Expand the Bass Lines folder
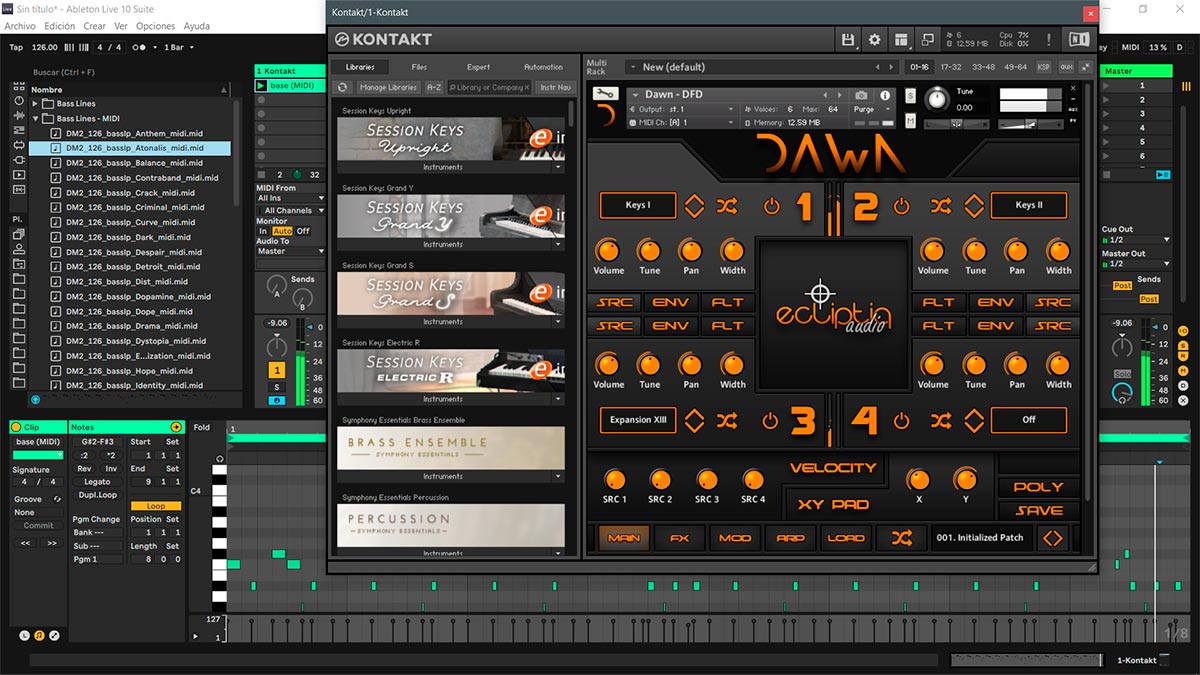1200x675 pixels. 35,104
